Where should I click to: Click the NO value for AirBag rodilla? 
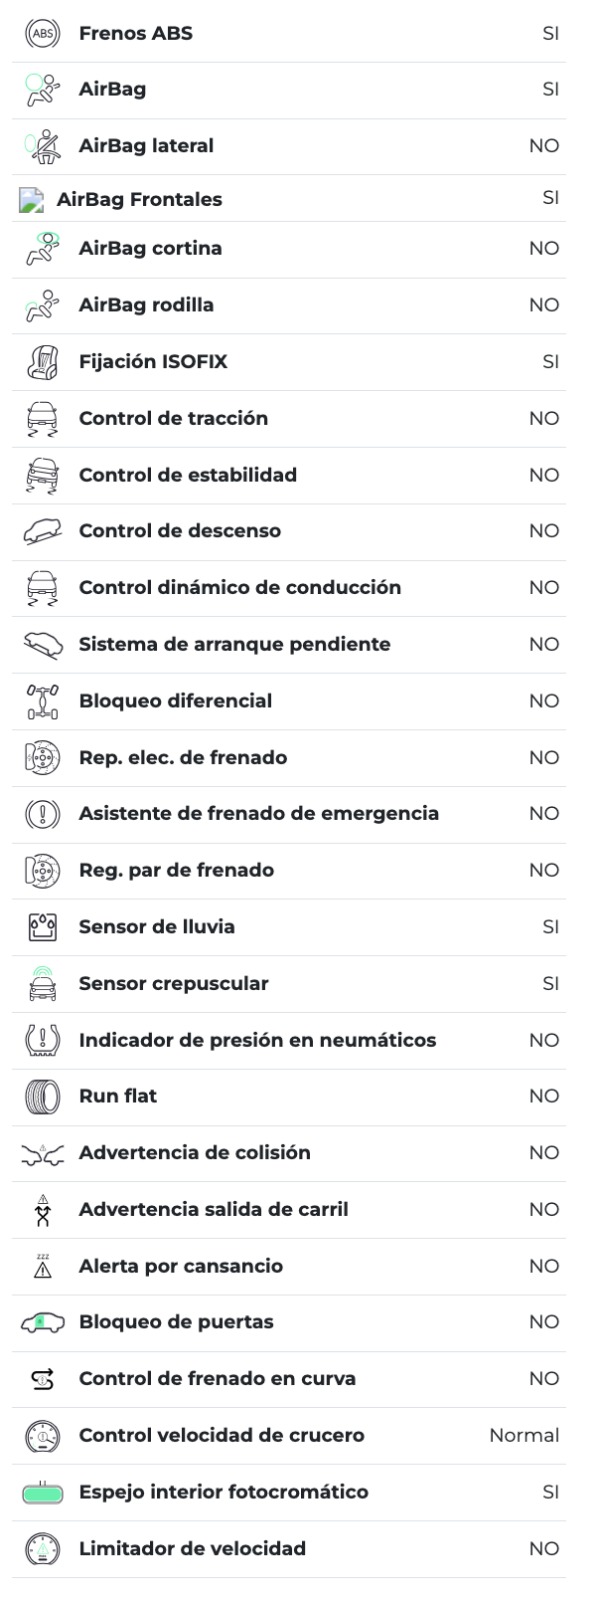[544, 305]
